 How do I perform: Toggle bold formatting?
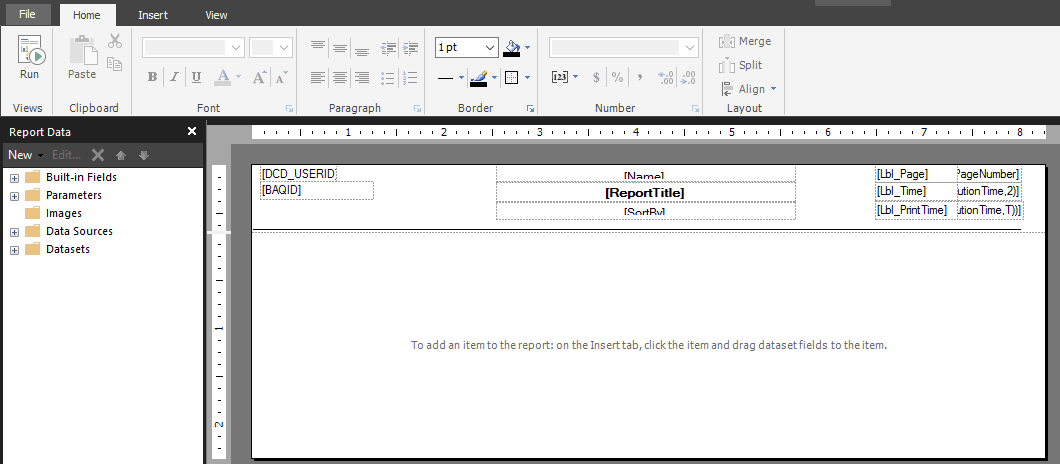tap(152, 77)
